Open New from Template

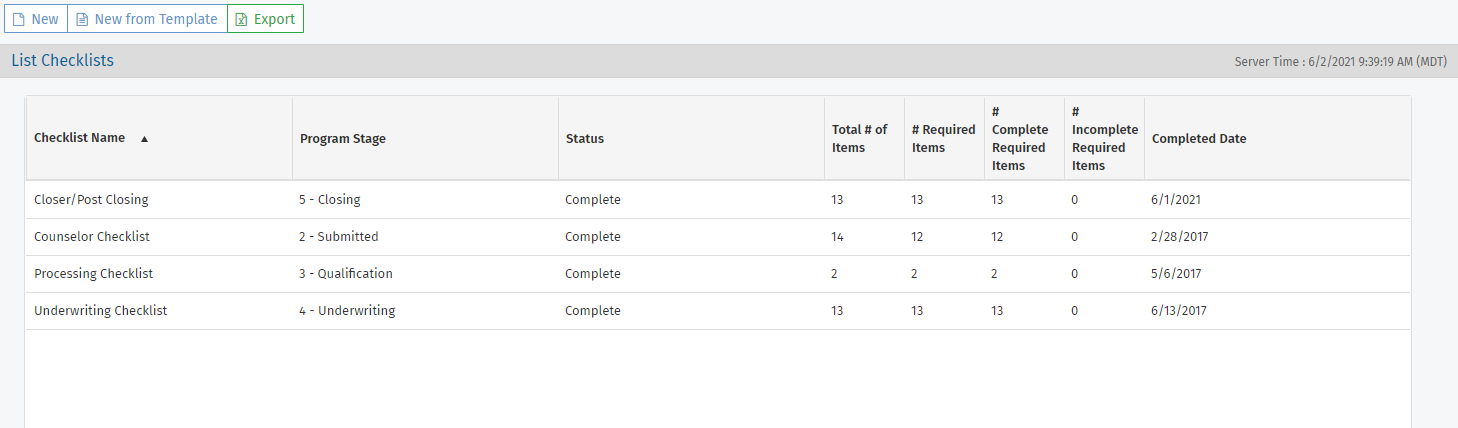(x=147, y=19)
